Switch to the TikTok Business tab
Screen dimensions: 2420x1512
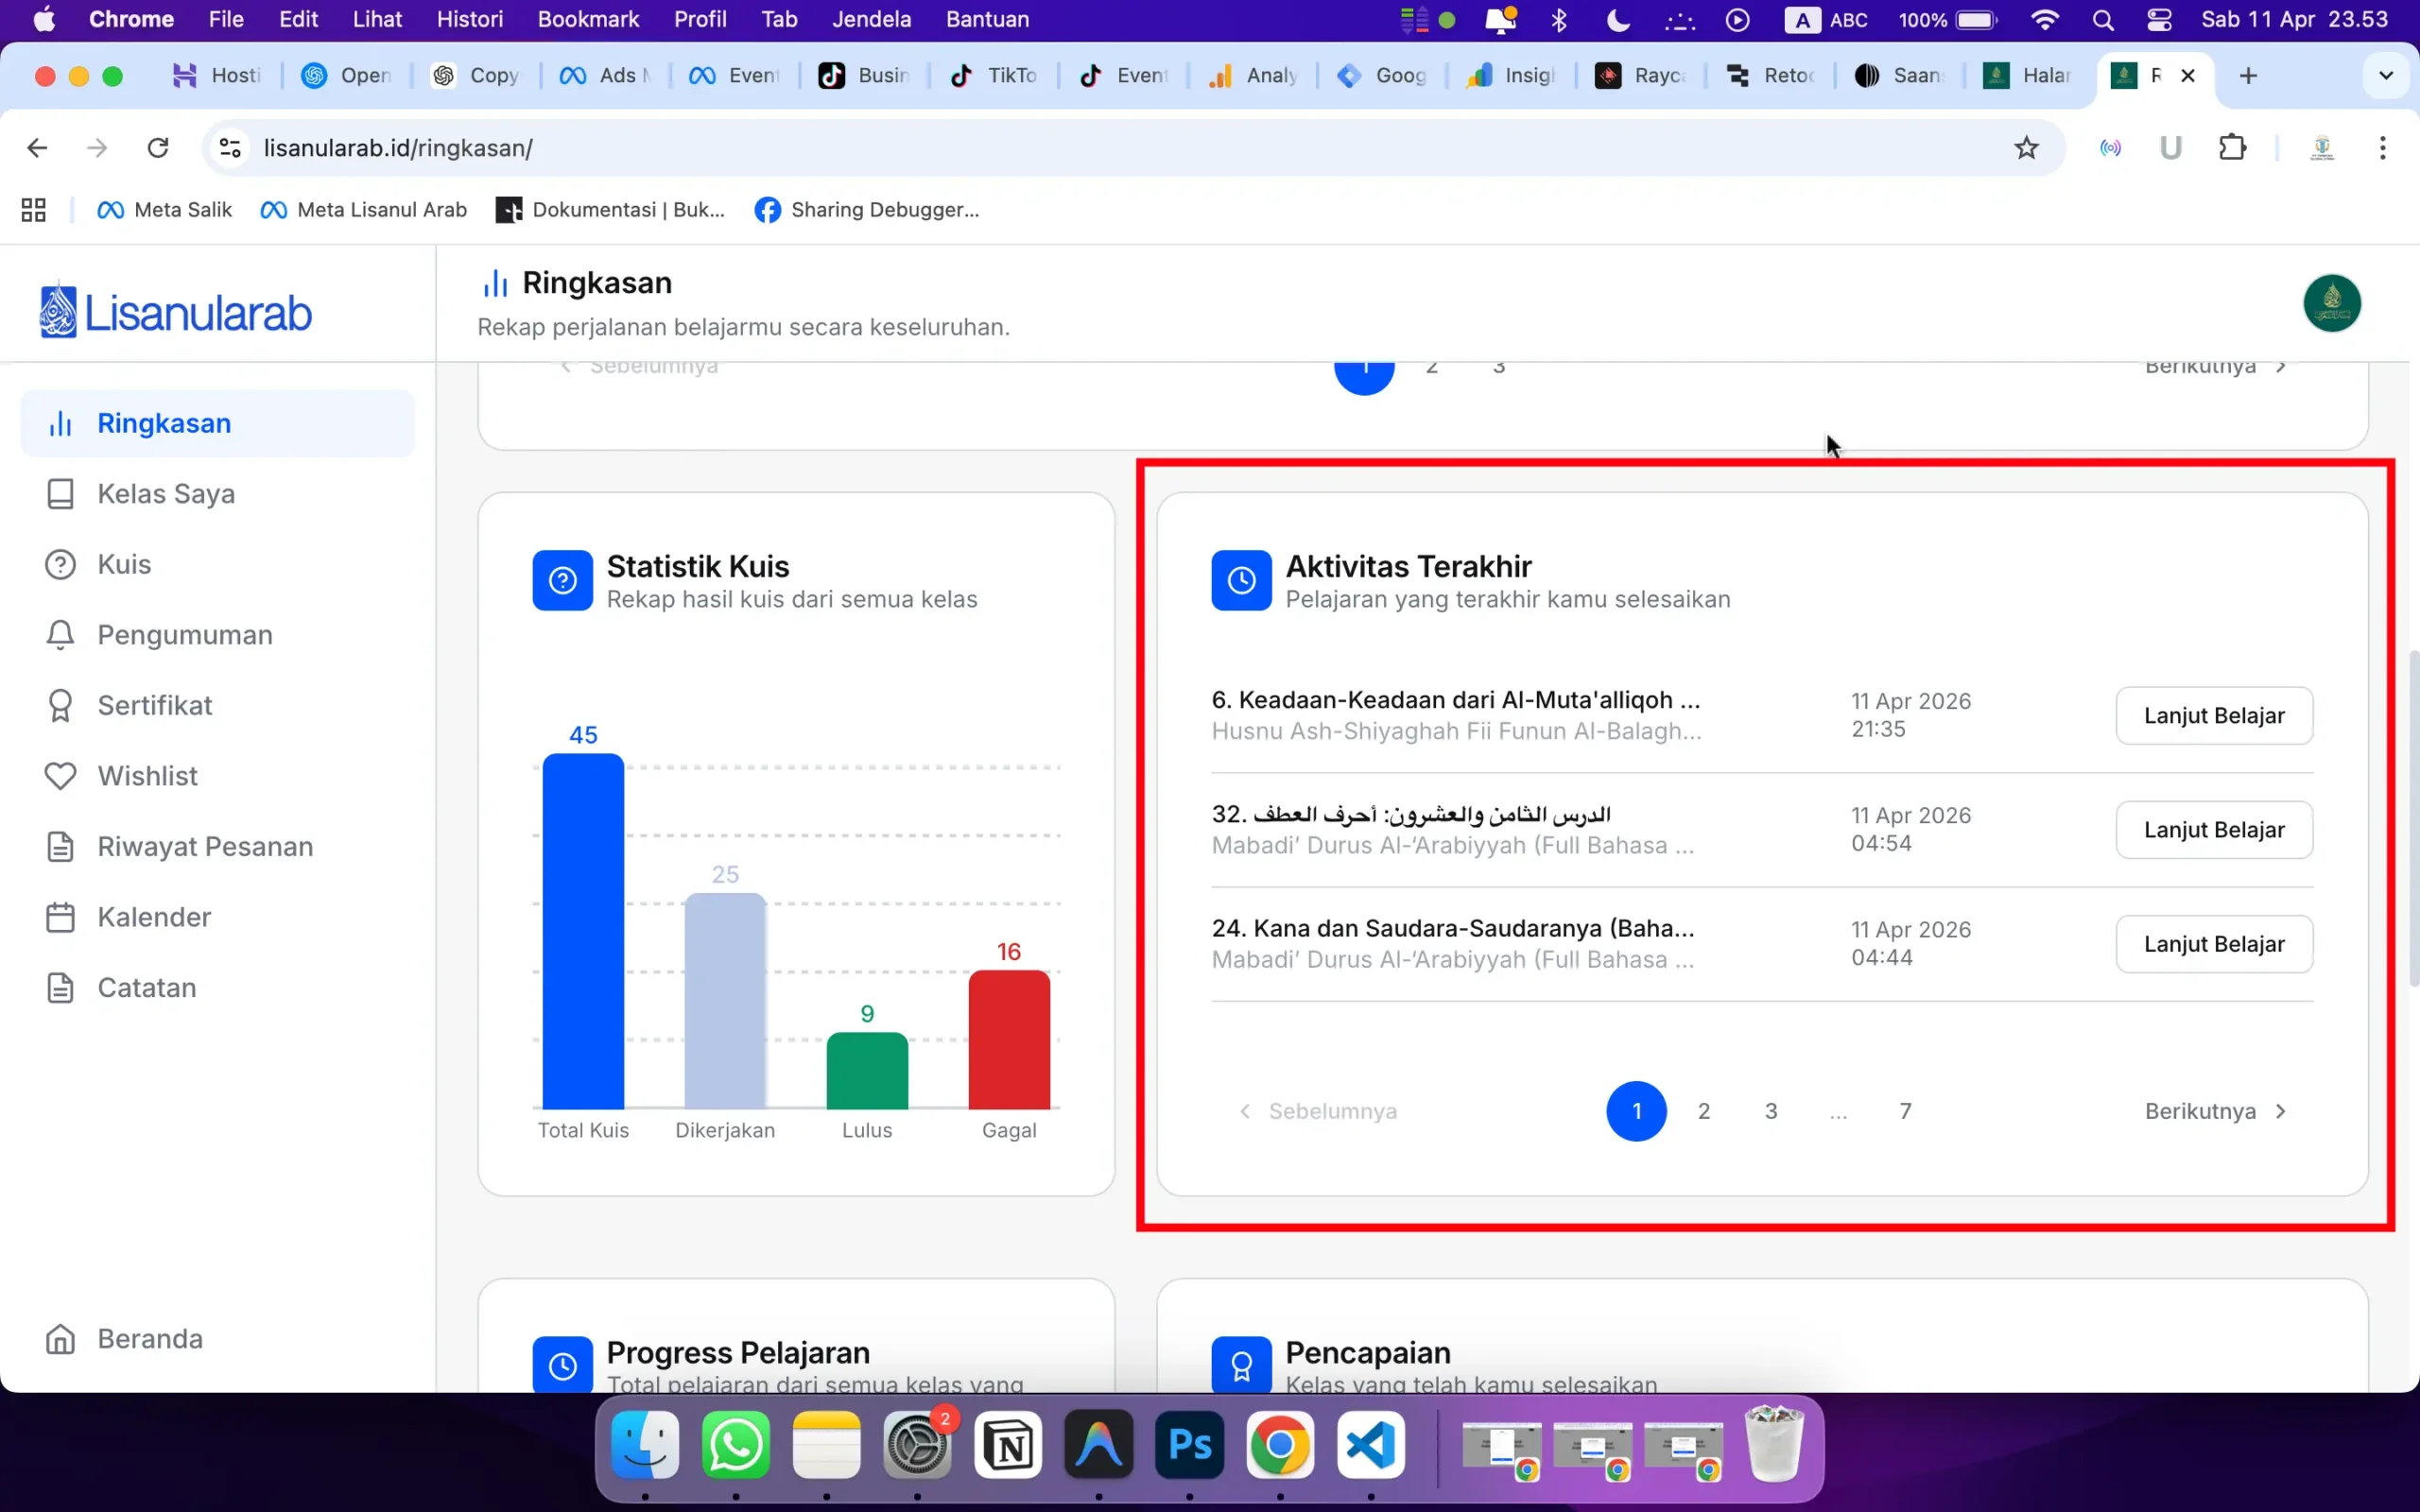(866, 75)
